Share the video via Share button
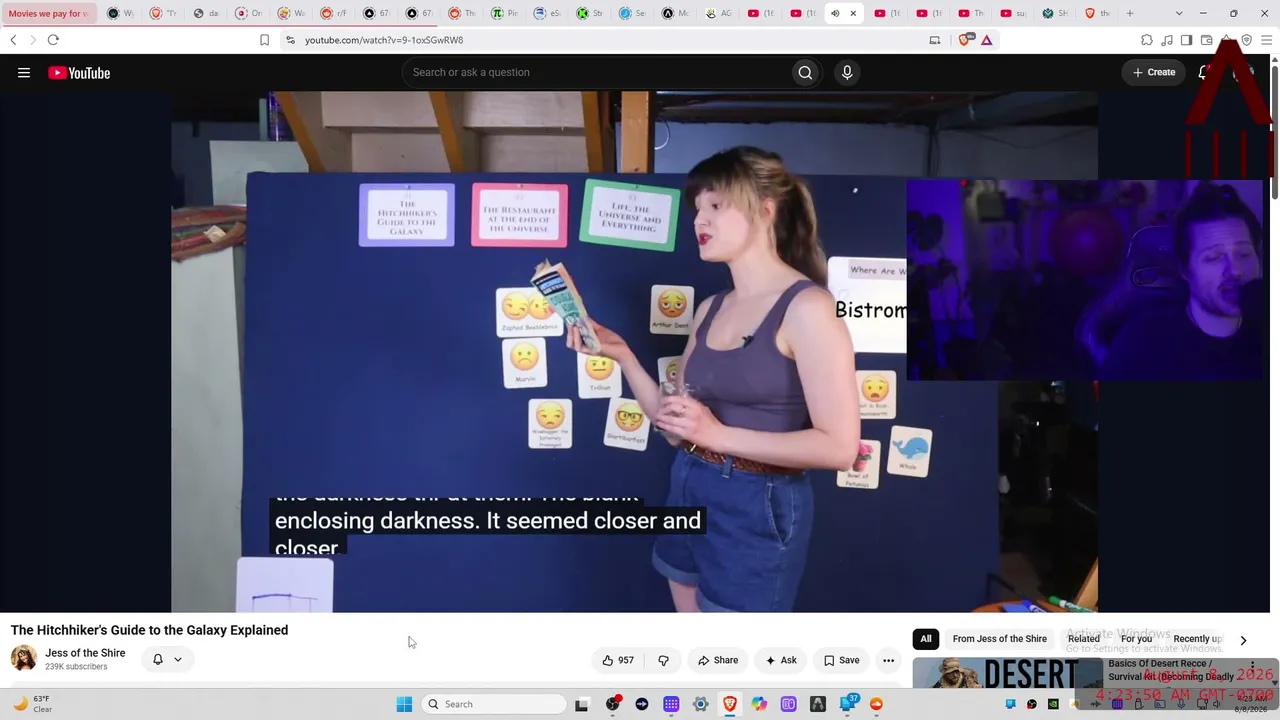 point(718,660)
